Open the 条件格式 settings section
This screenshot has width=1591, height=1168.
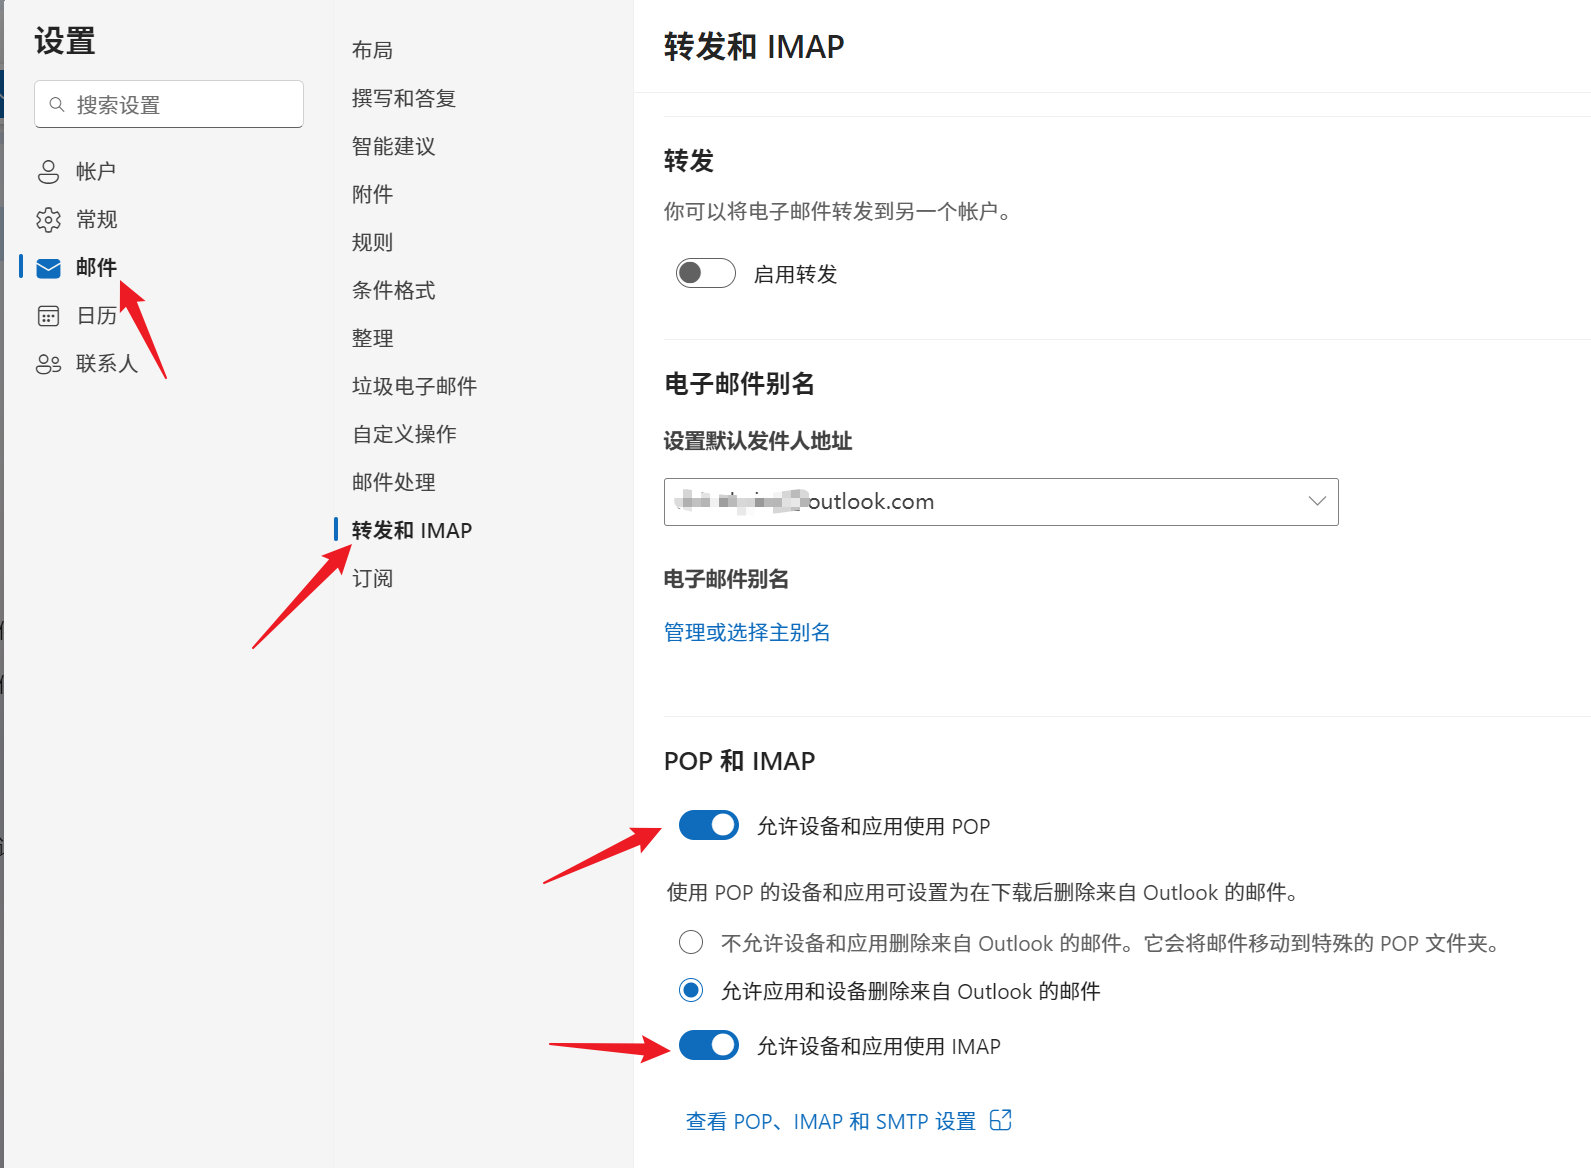[394, 290]
